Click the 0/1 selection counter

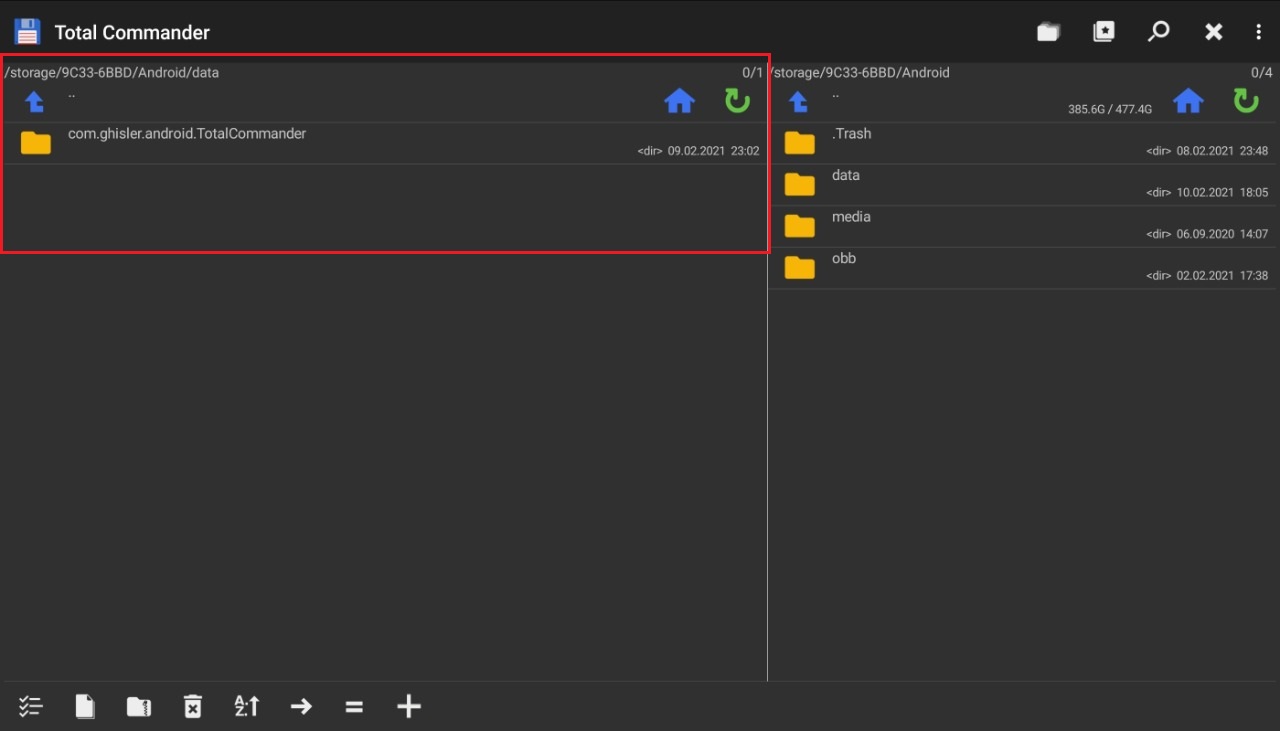[x=752, y=72]
